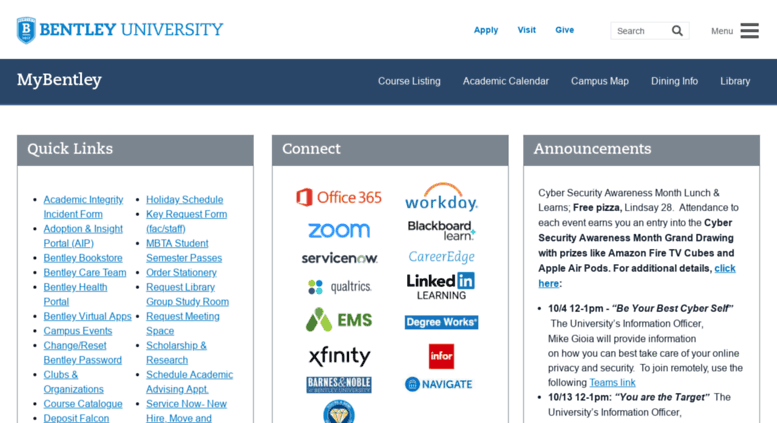
Task: Open the Qualtrics logo link
Action: click(x=339, y=287)
